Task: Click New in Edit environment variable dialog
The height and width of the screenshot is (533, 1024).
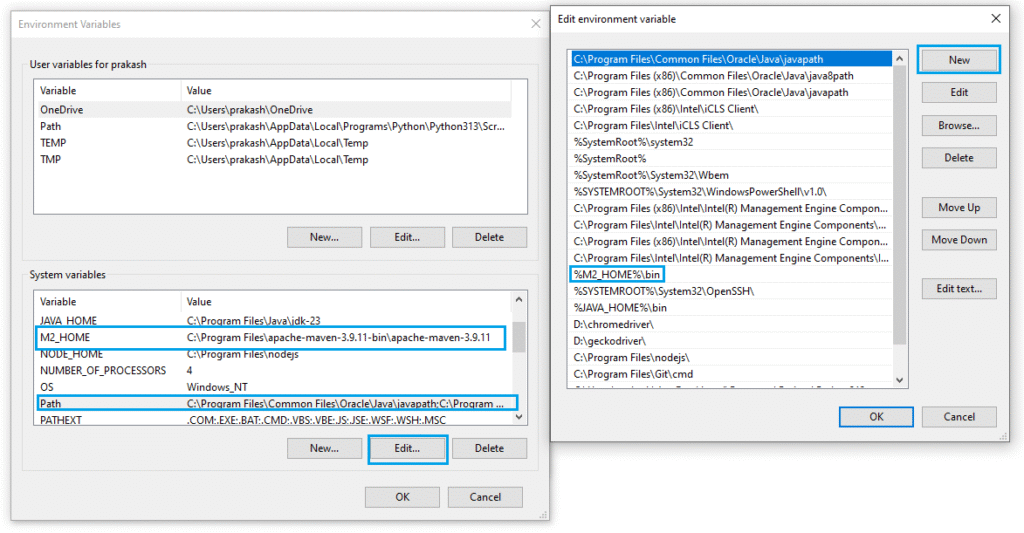Action: (959, 59)
